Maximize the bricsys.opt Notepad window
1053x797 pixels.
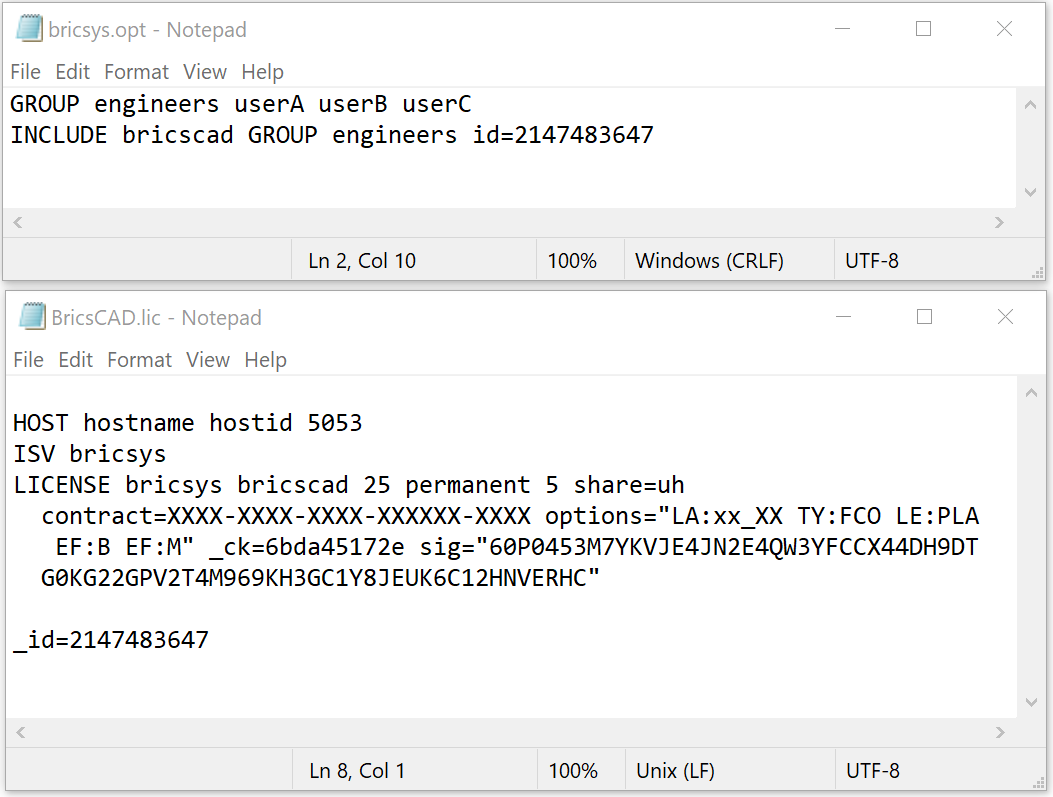tap(923, 29)
